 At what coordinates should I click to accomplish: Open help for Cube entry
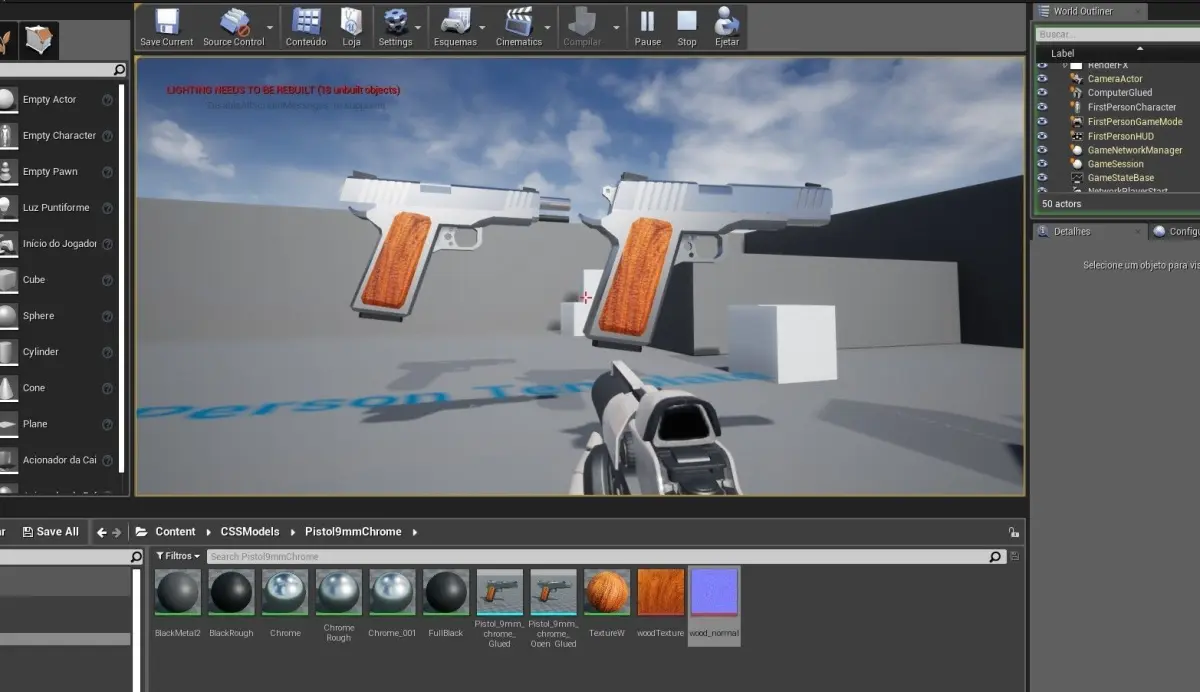pyautogui.click(x=107, y=280)
